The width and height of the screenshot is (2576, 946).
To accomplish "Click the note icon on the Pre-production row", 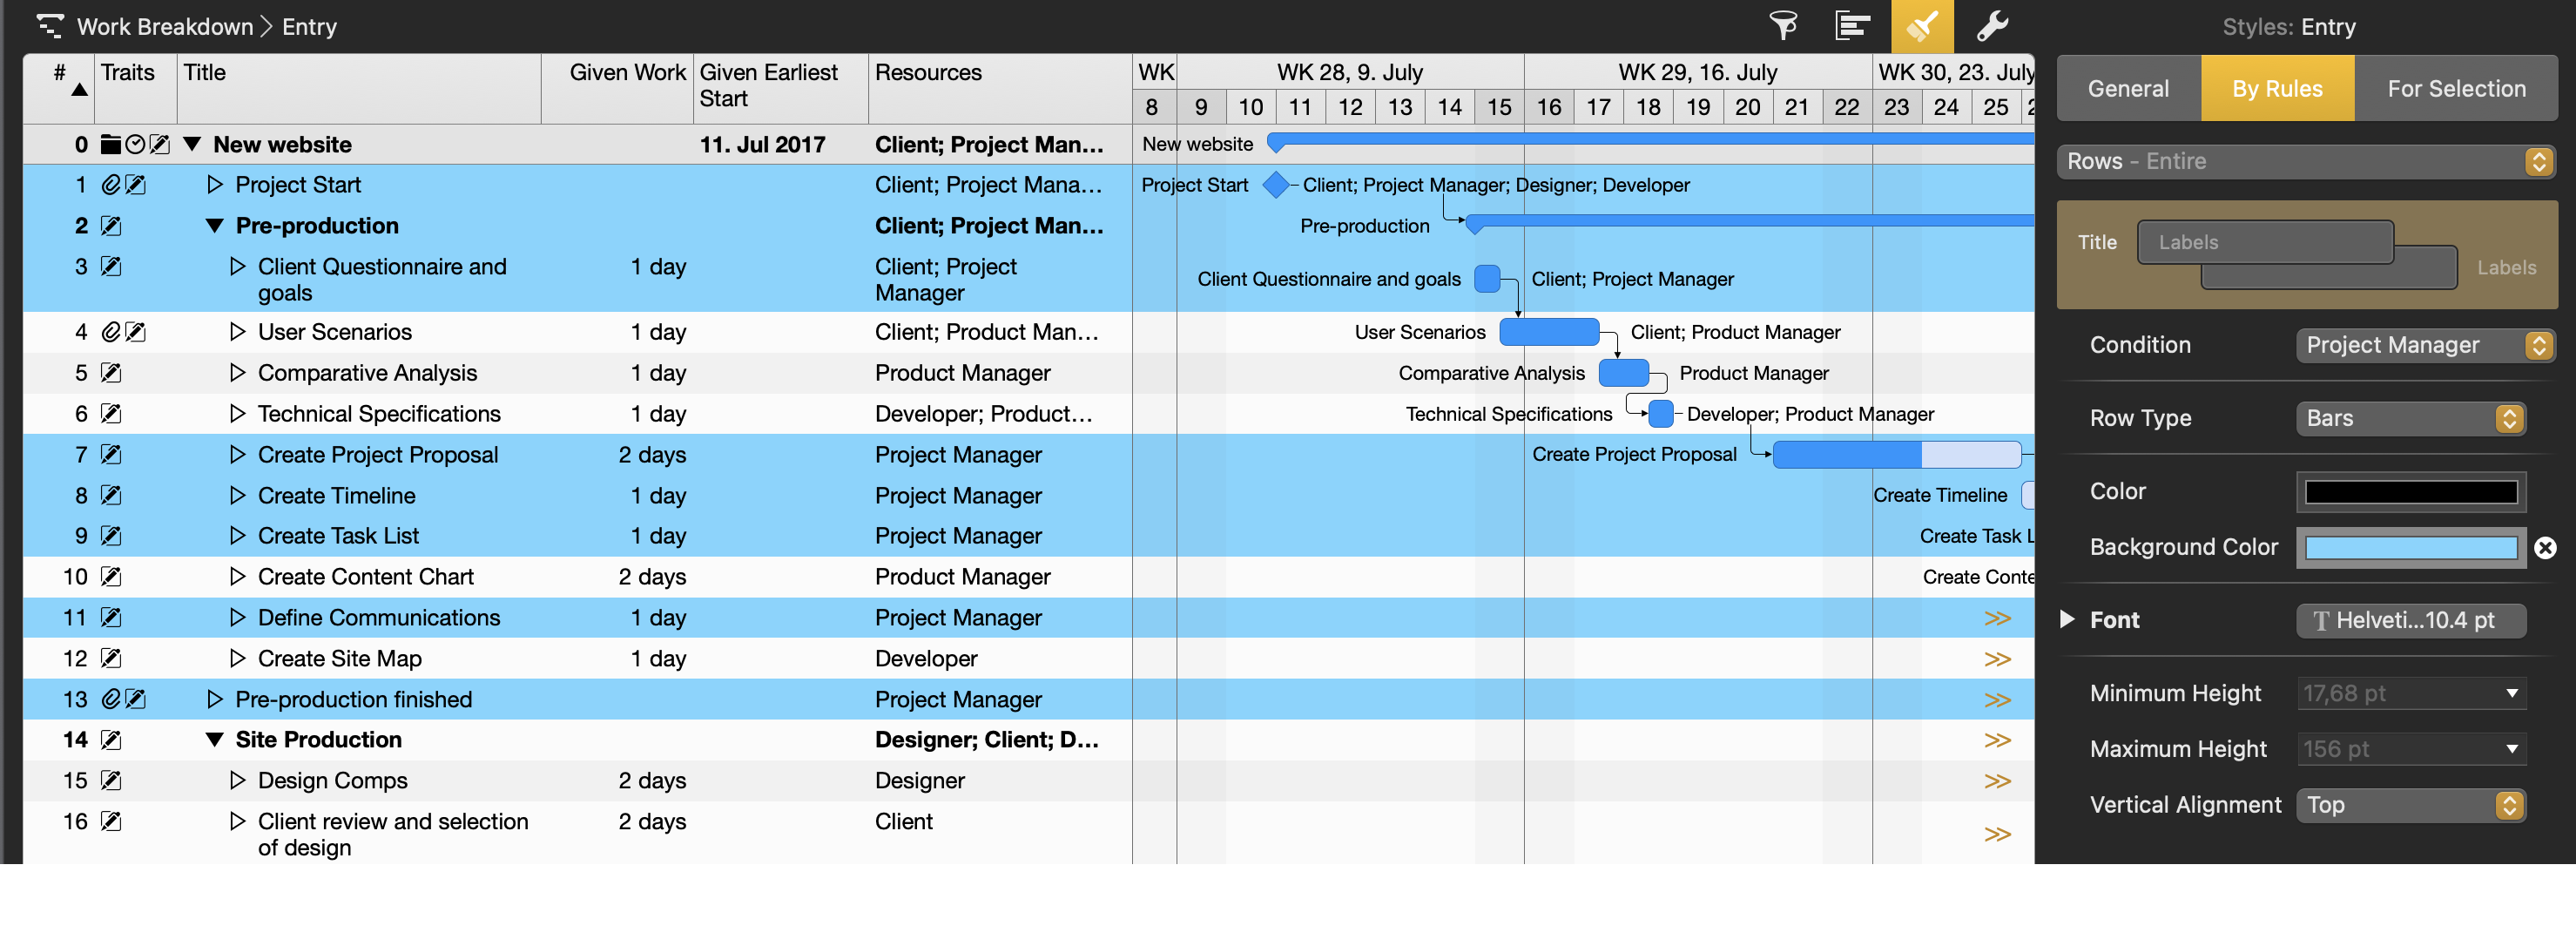I will (112, 226).
